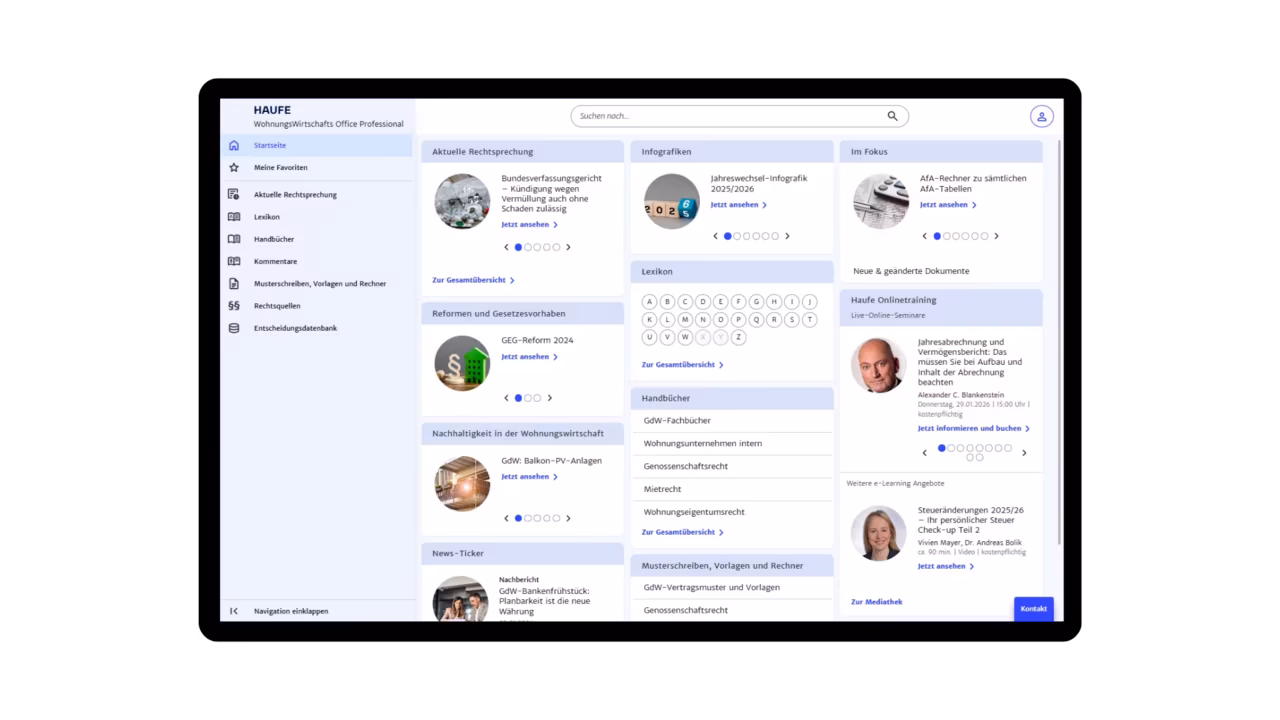This screenshot has width=1280, height=720.
Task: Click the Entscheidungsdatenbank database icon
Action: coord(234,328)
